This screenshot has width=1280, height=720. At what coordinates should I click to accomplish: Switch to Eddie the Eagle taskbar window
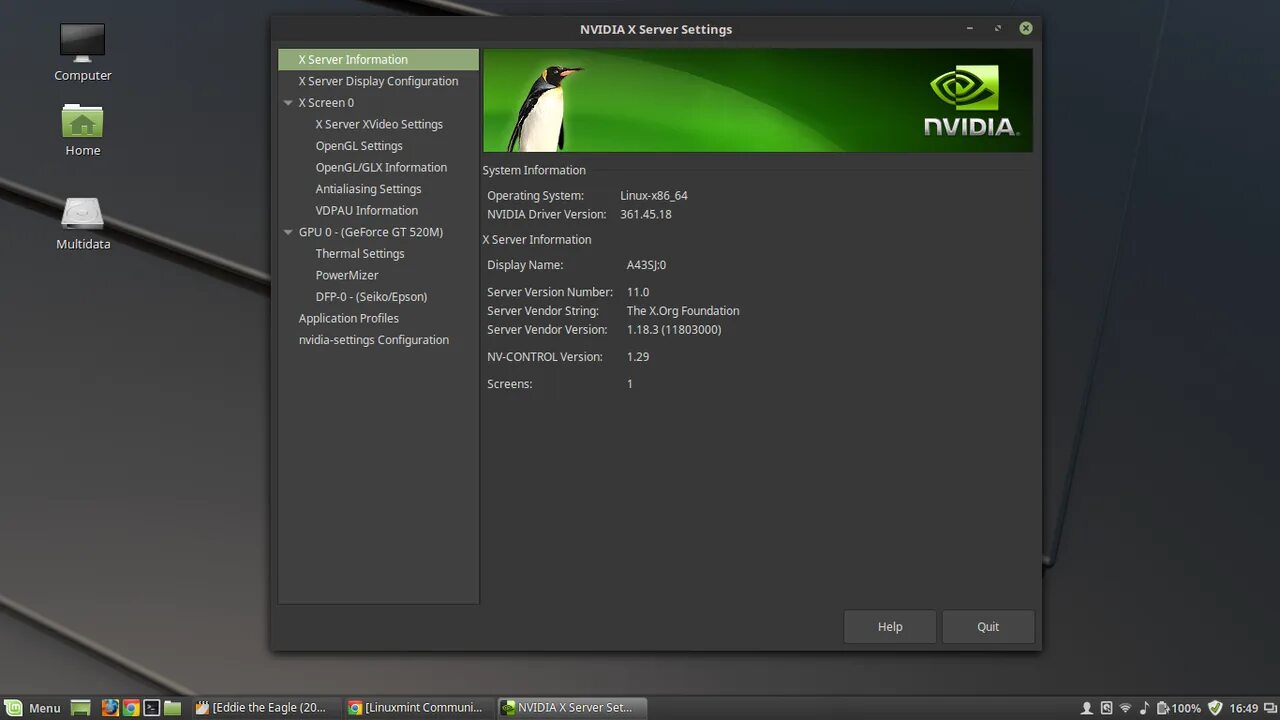(264, 708)
